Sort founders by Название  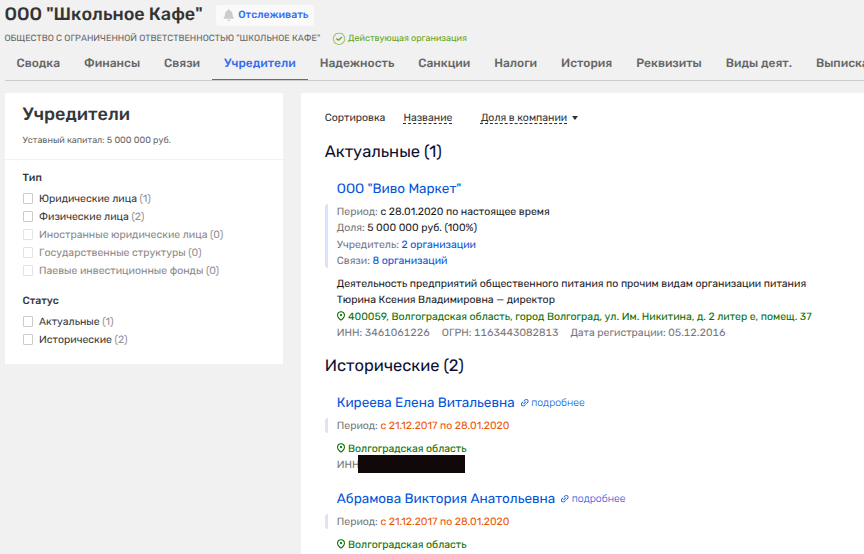coord(427,118)
